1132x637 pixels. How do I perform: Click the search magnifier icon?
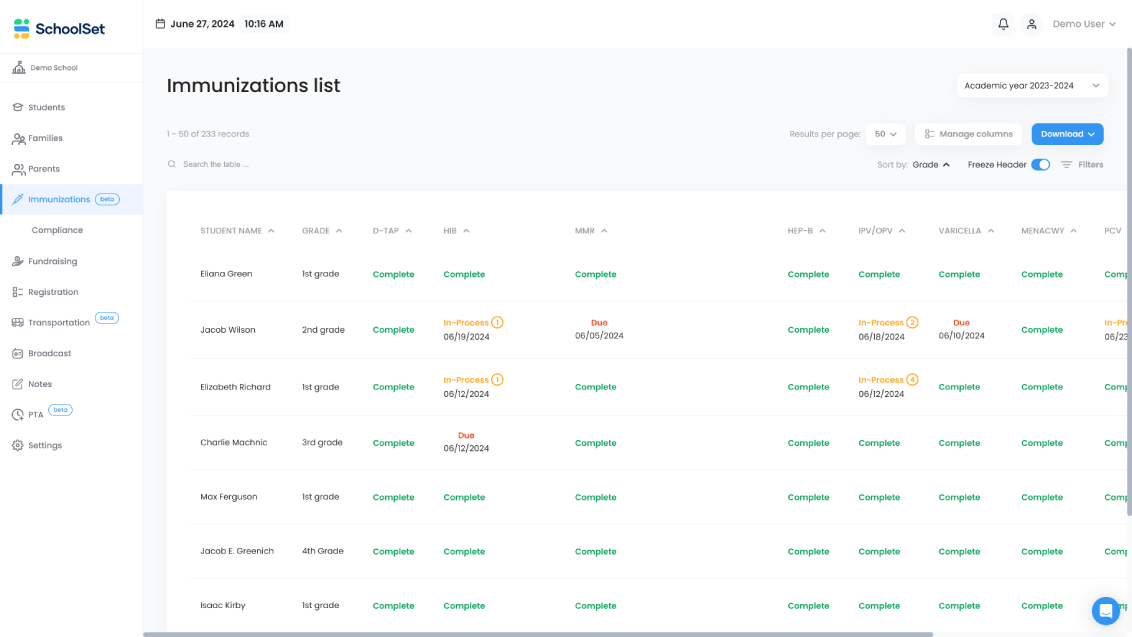pos(172,164)
